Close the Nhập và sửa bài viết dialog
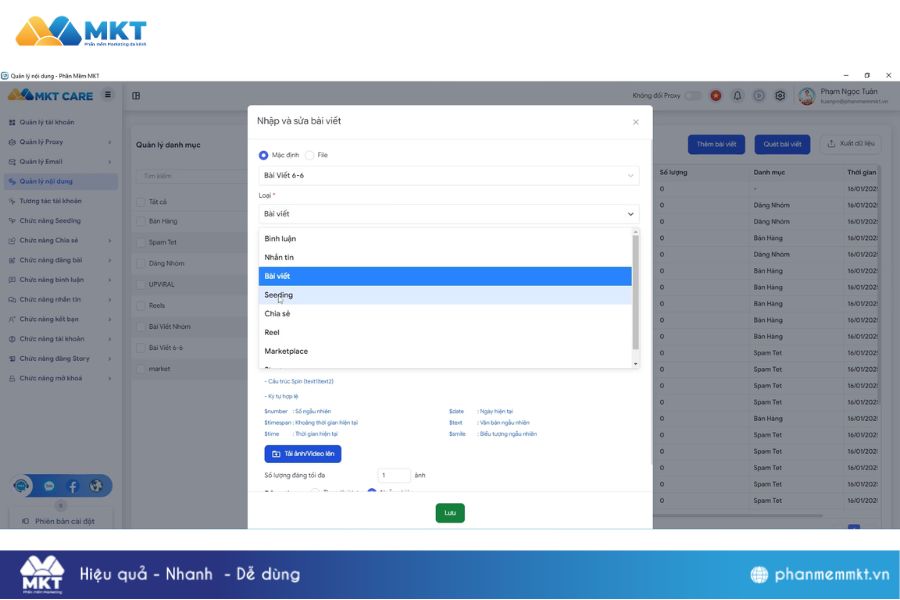 click(x=635, y=122)
